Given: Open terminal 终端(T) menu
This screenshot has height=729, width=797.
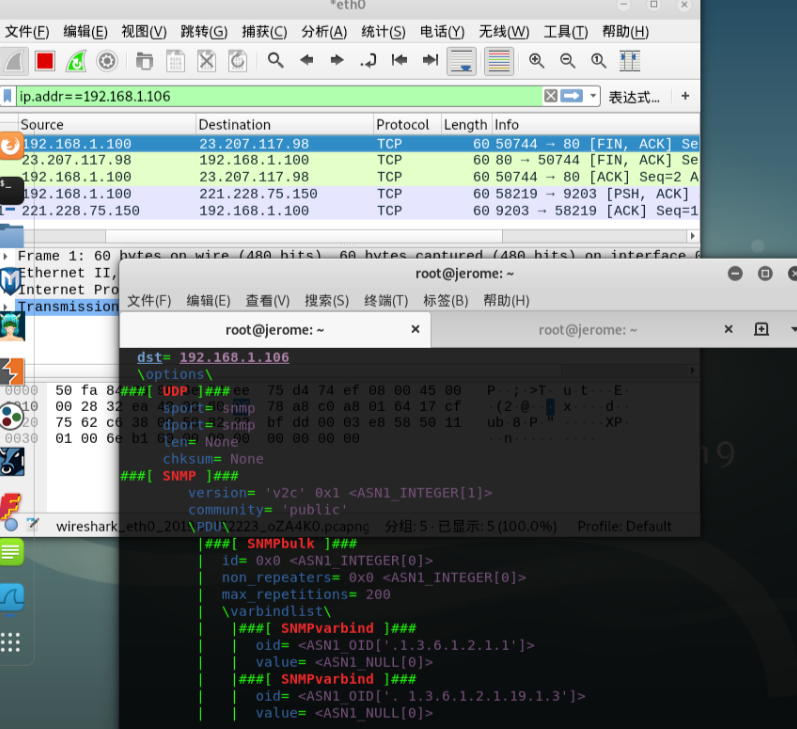Looking at the screenshot, I should pyautogui.click(x=386, y=301).
